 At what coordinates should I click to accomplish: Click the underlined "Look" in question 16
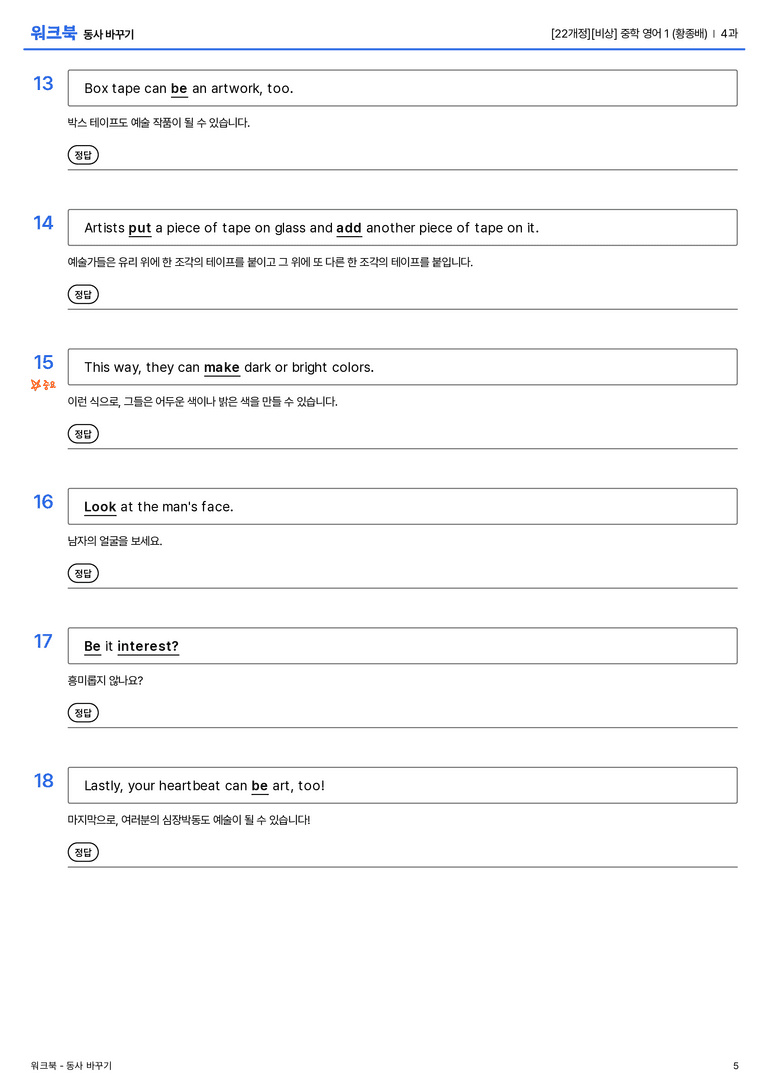click(x=100, y=507)
